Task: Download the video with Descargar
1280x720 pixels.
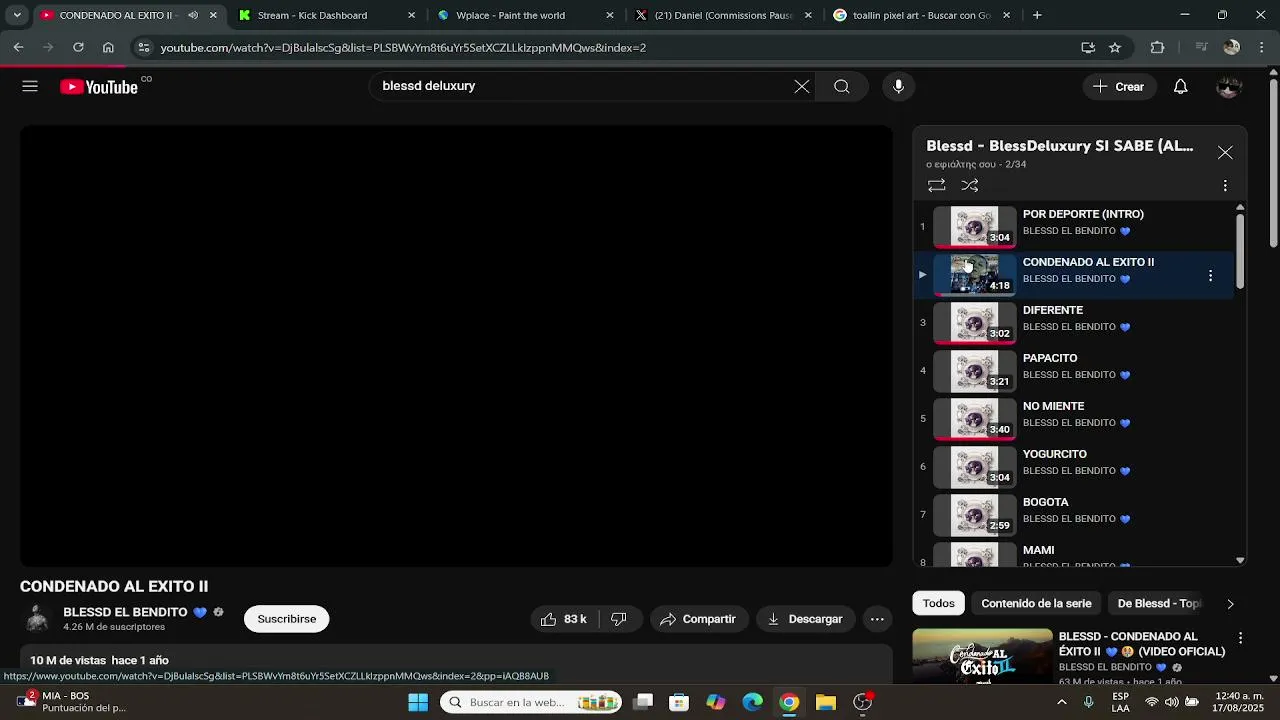Action: (805, 619)
